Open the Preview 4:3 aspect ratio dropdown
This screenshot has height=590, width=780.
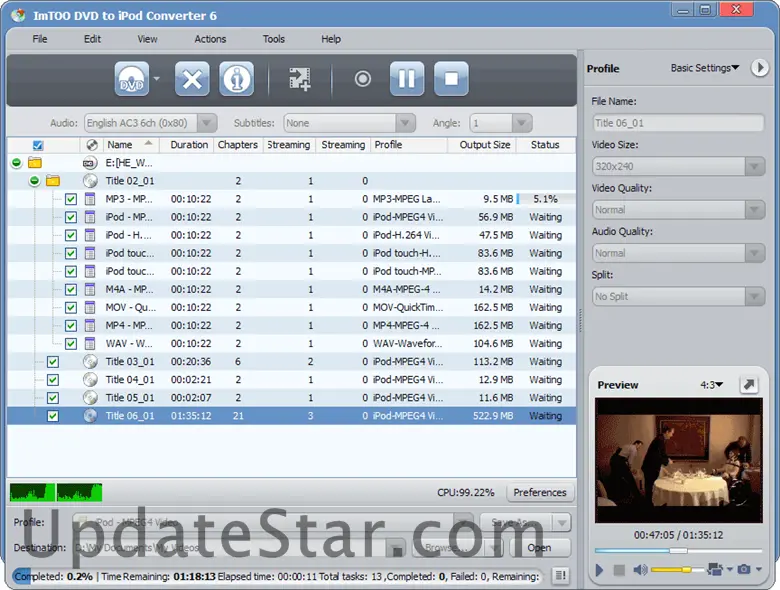(x=712, y=385)
